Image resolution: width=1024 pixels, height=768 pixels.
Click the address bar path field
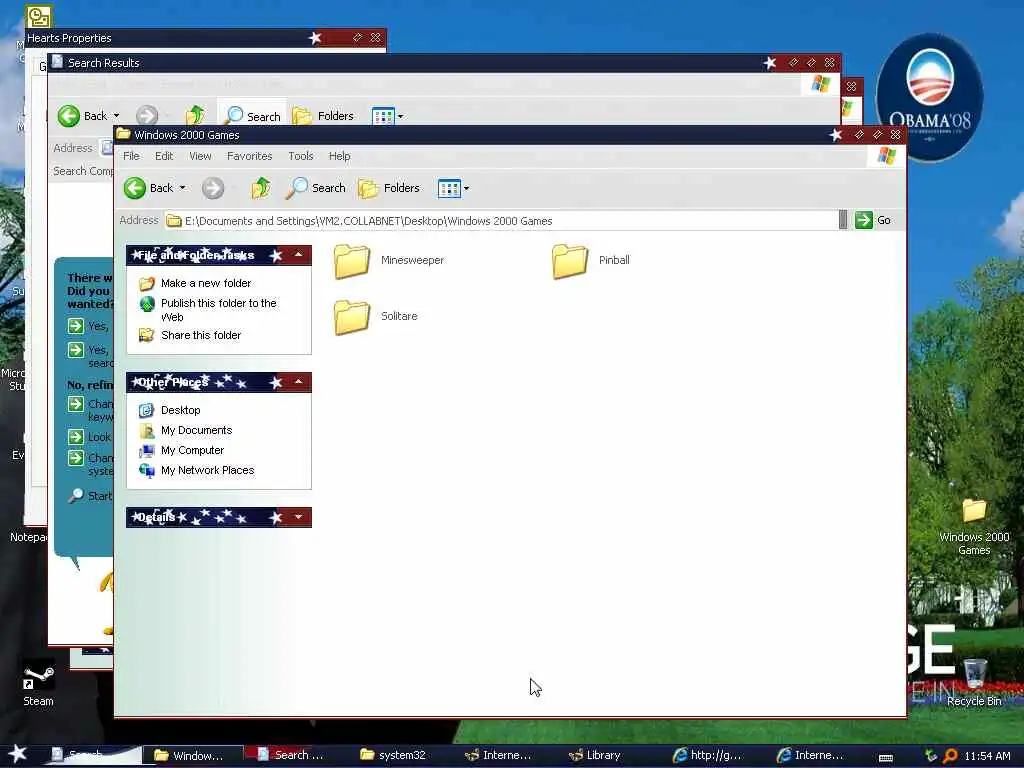[500, 221]
